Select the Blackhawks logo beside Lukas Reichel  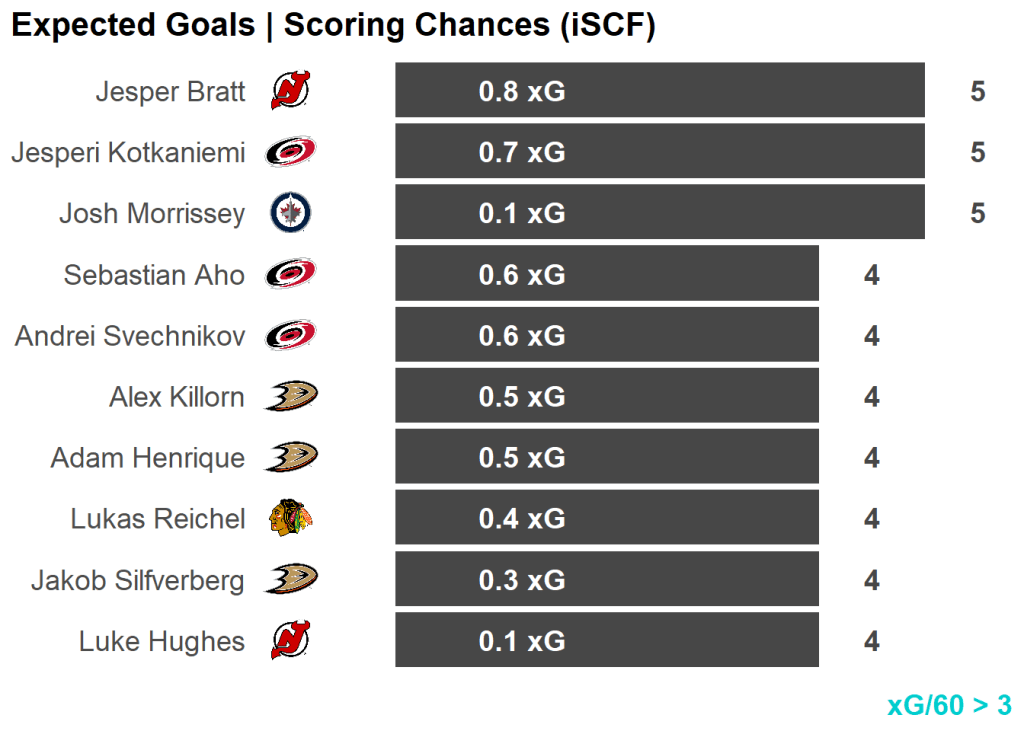tap(290, 519)
